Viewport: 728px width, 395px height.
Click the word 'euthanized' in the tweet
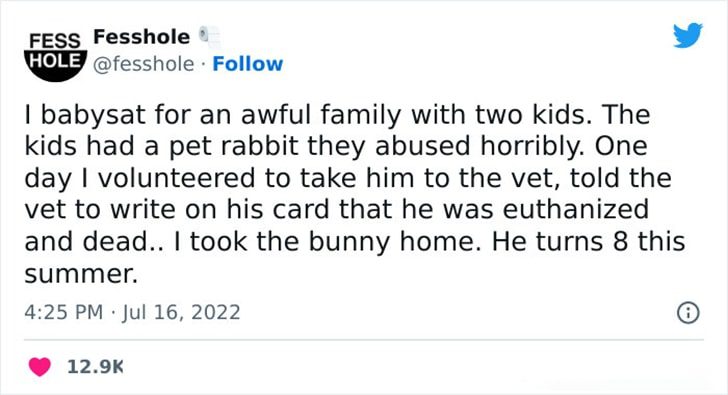coord(575,209)
